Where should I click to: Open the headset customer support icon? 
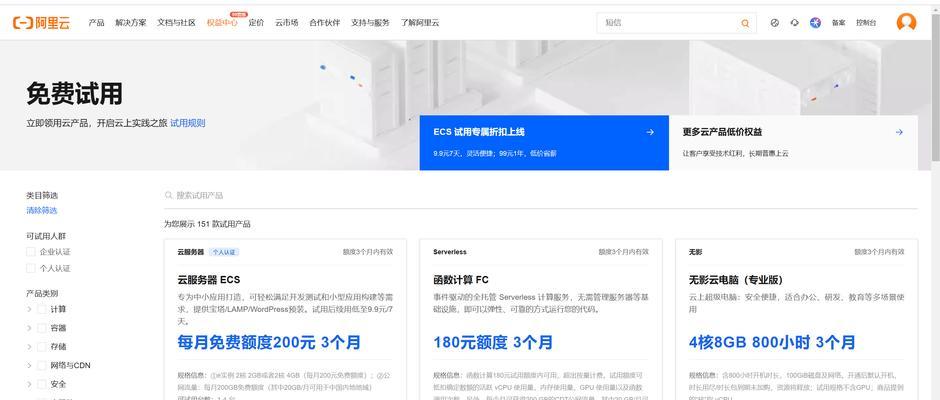tap(794, 23)
